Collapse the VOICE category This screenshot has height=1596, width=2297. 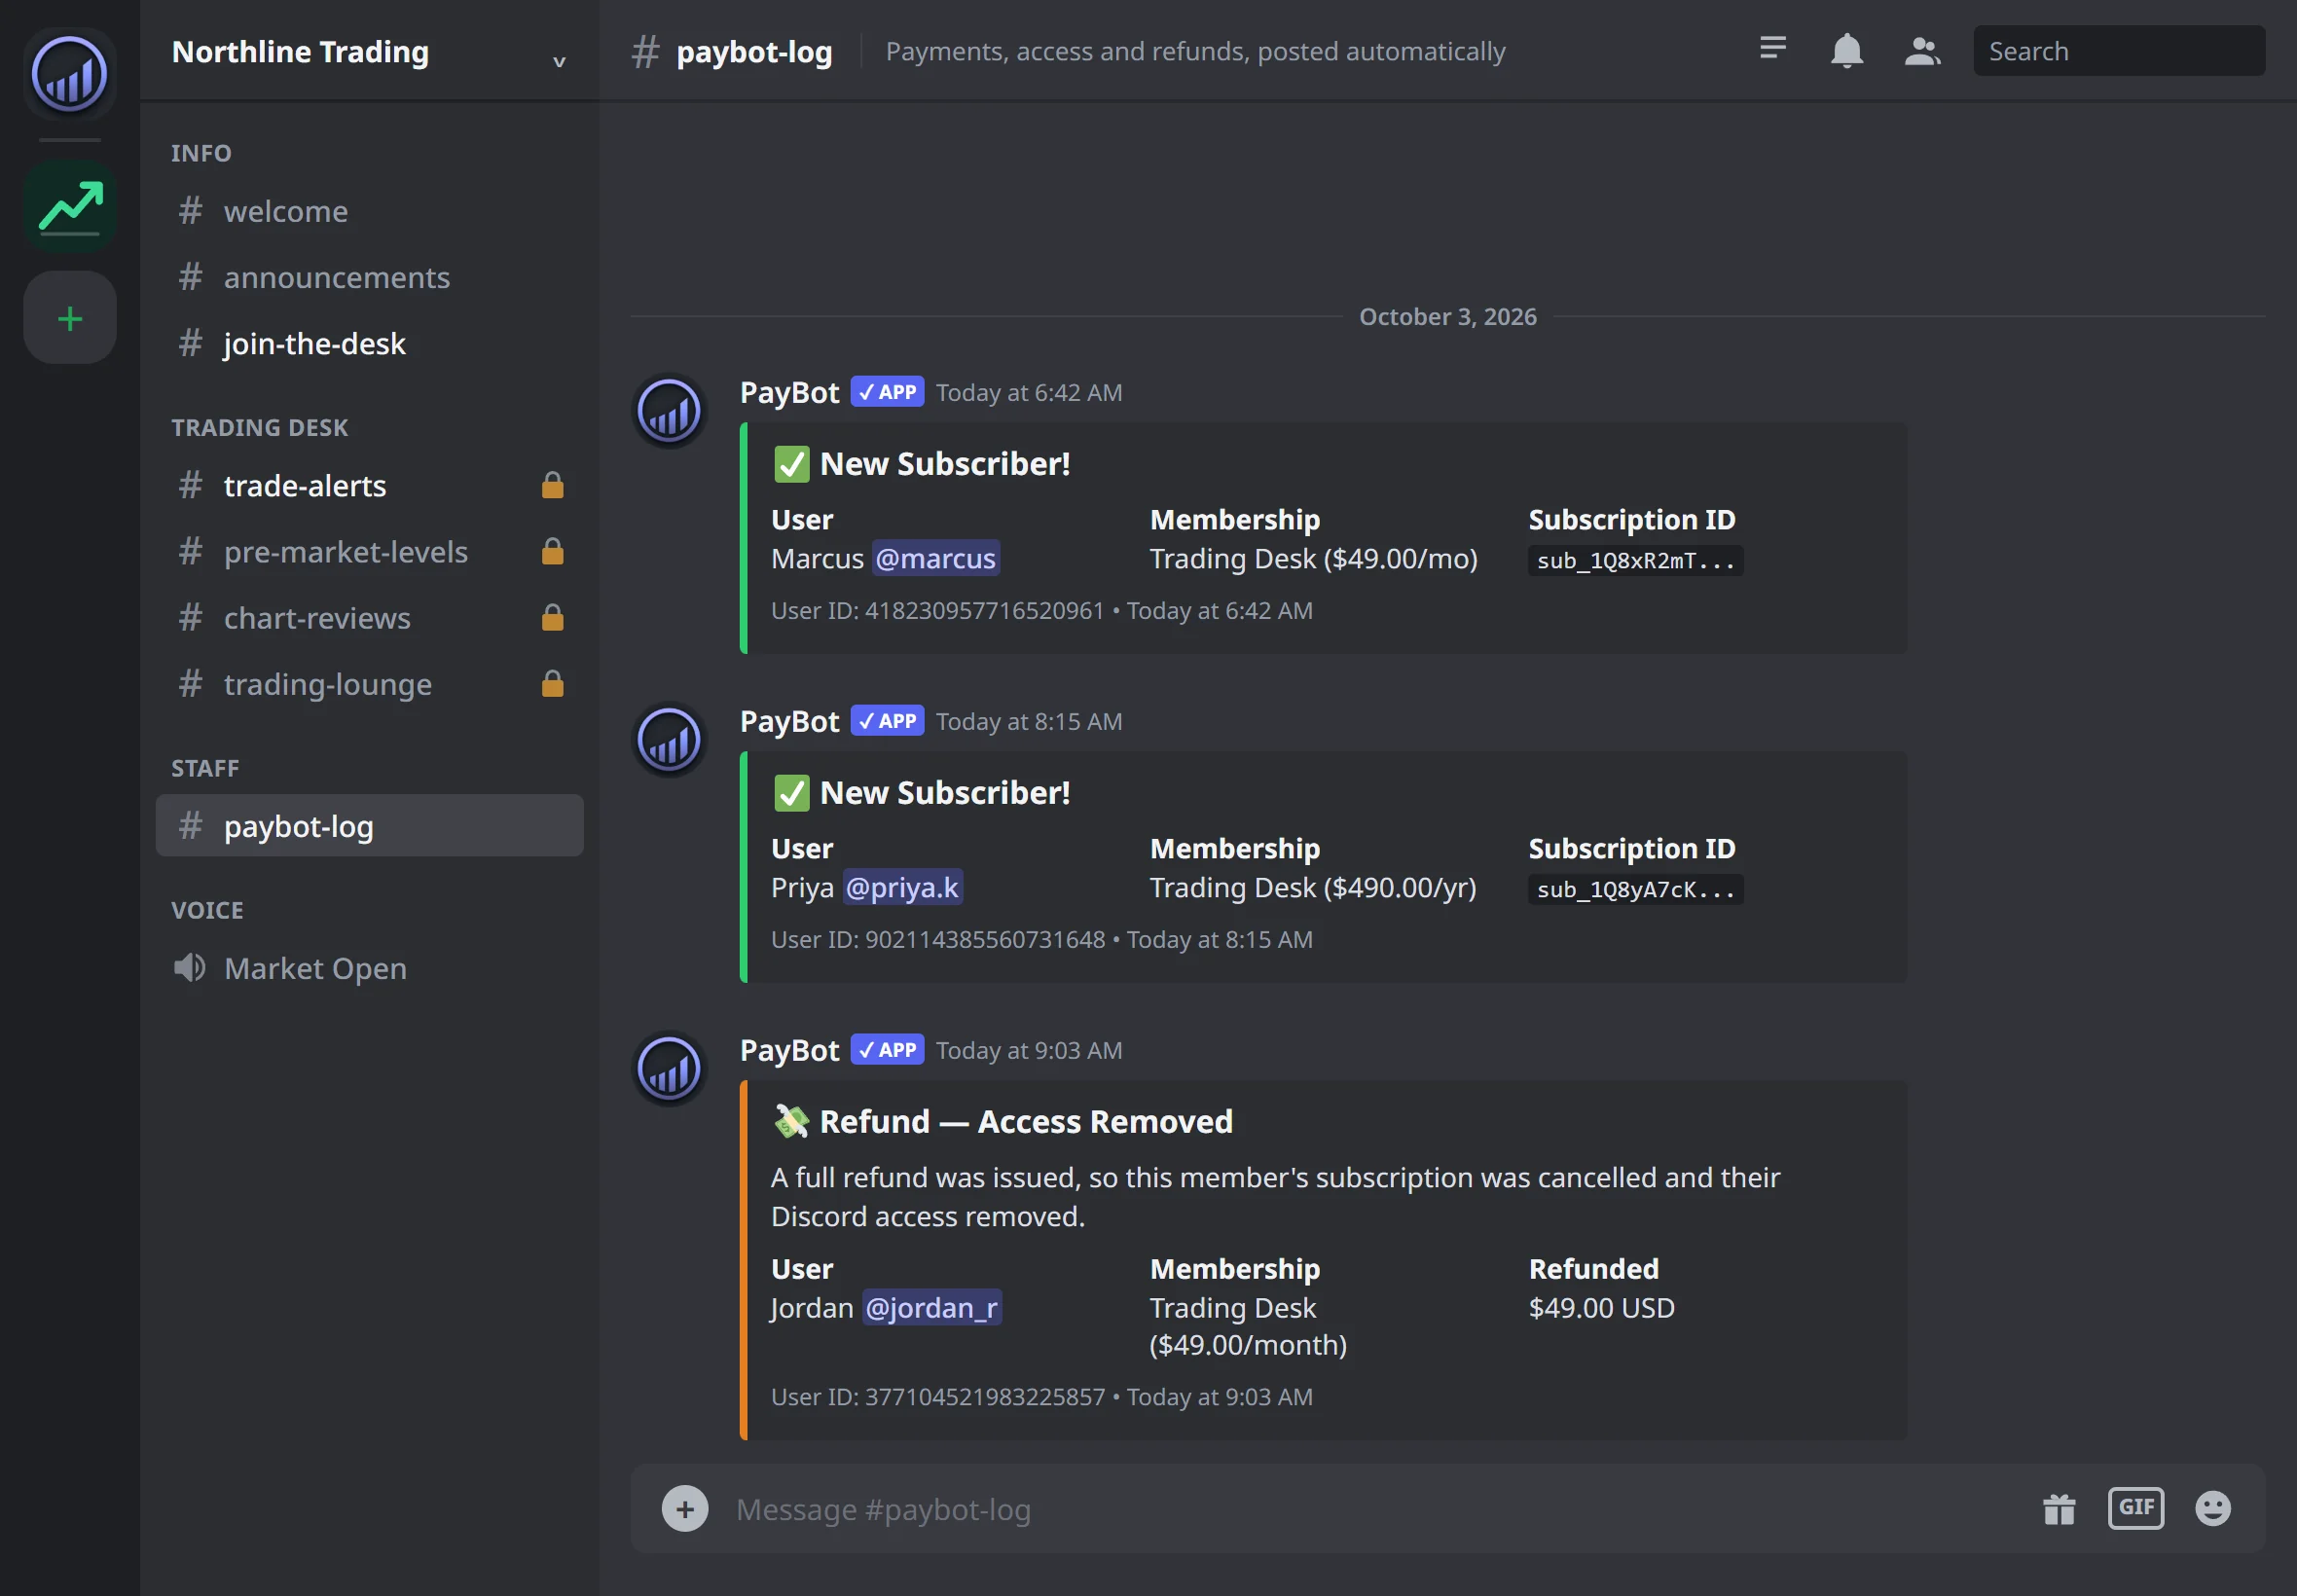[x=207, y=910]
